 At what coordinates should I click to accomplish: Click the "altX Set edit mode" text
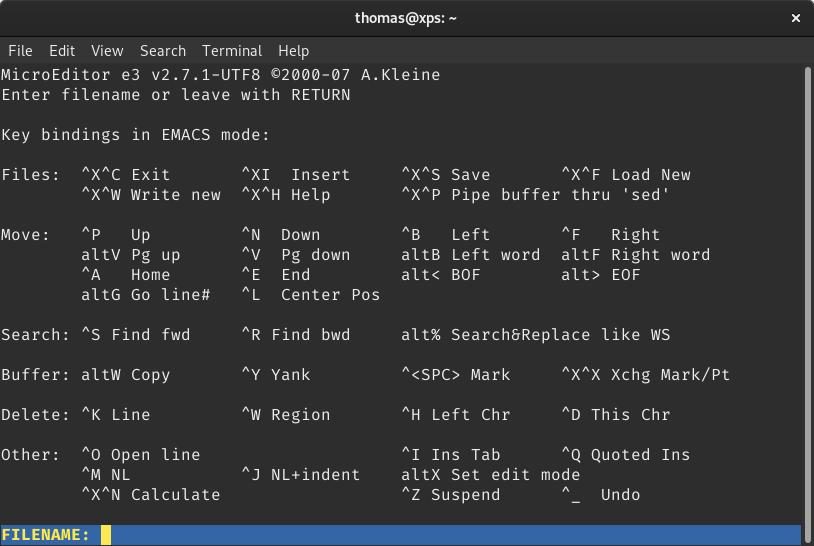pos(491,475)
